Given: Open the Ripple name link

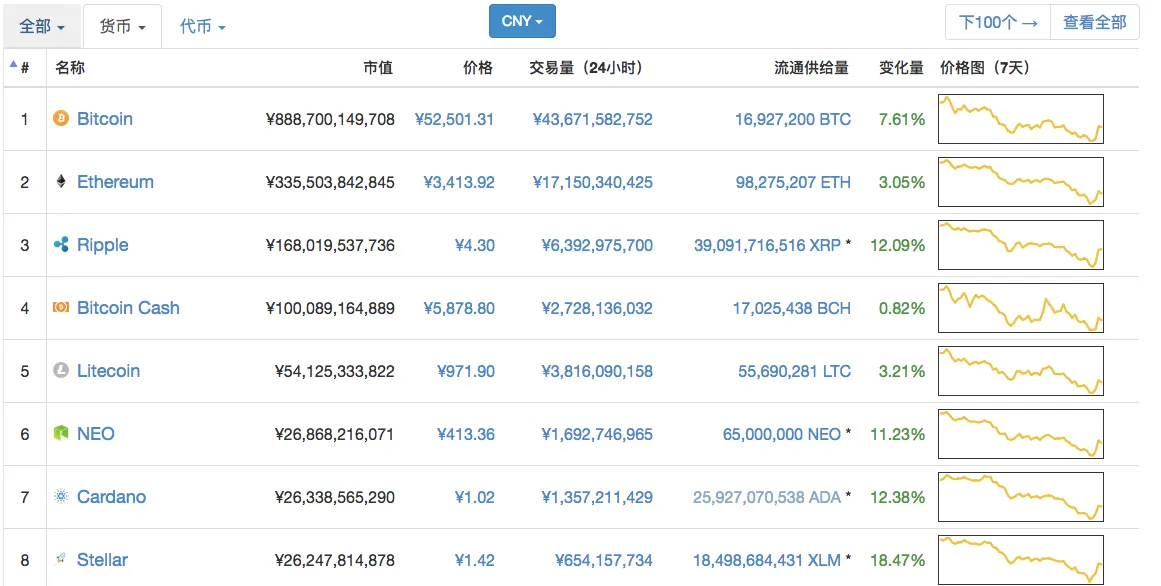Looking at the screenshot, I should (103, 245).
